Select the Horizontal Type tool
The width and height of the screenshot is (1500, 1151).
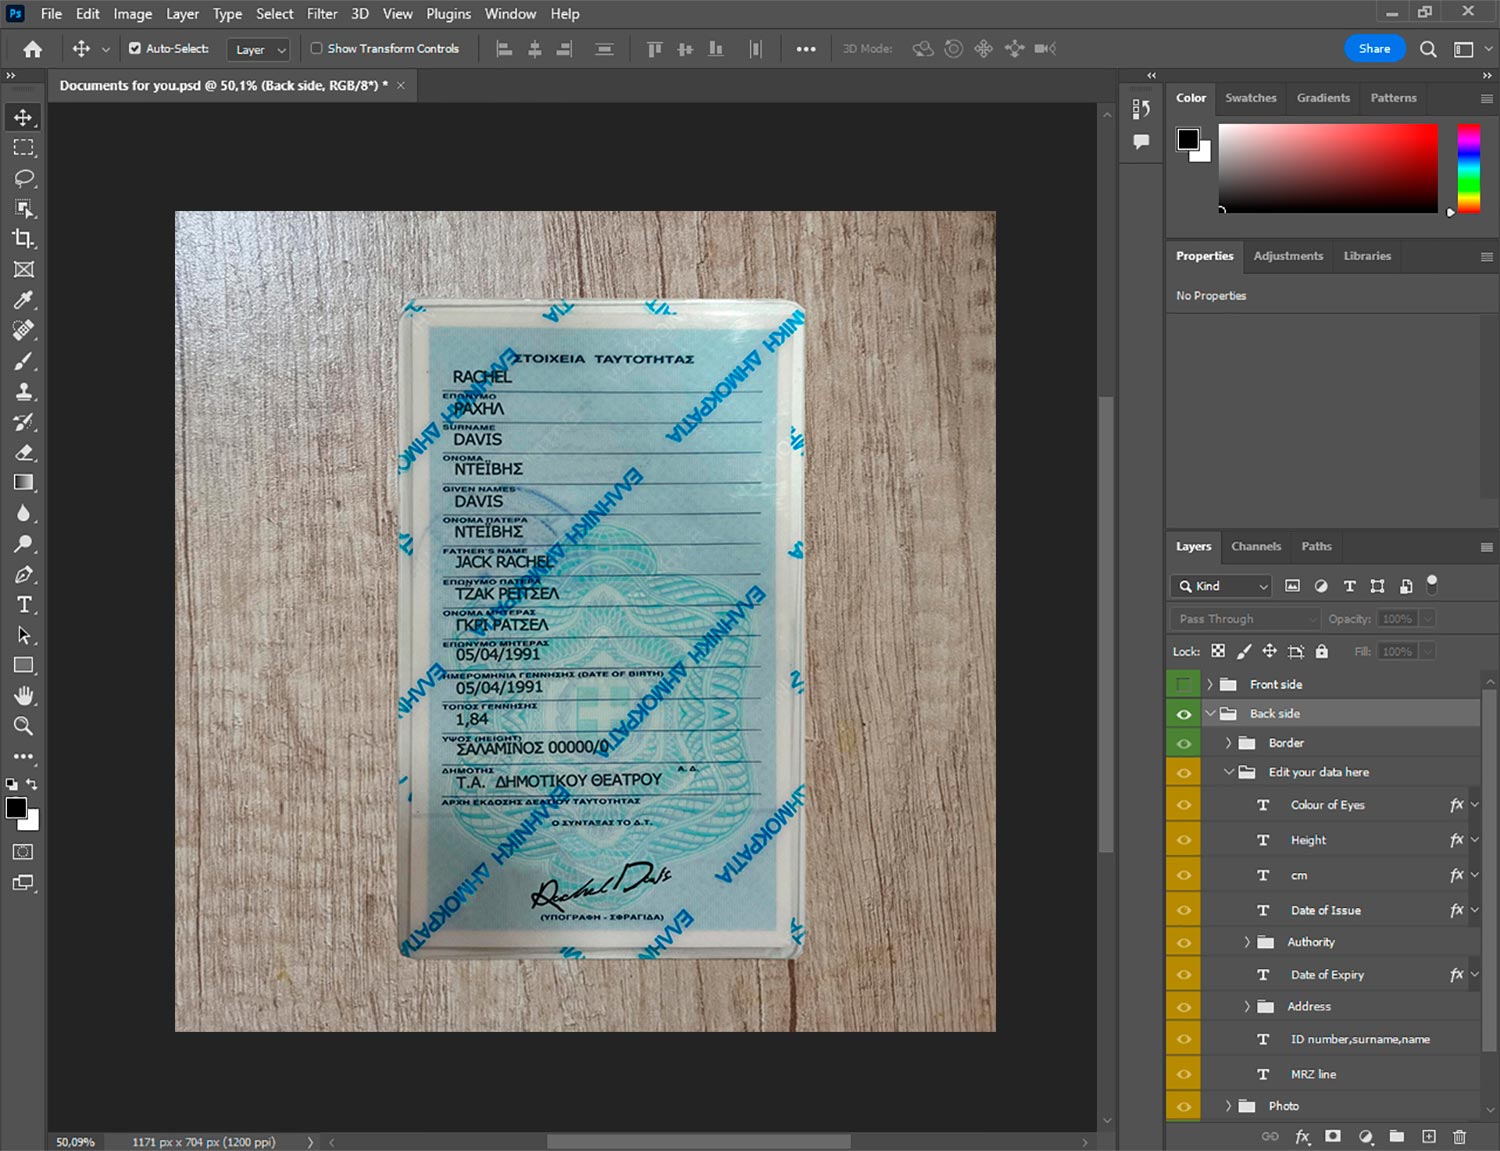(23, 605)
